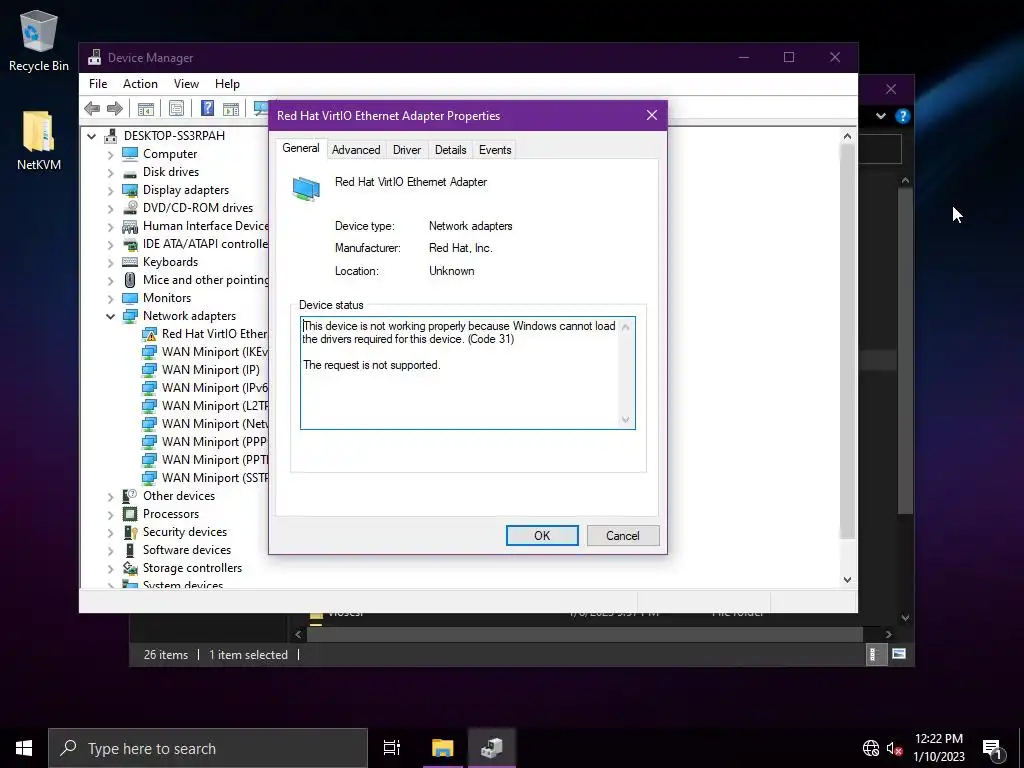
Task: Expand the Disk drives node
Action: (110, 172)
